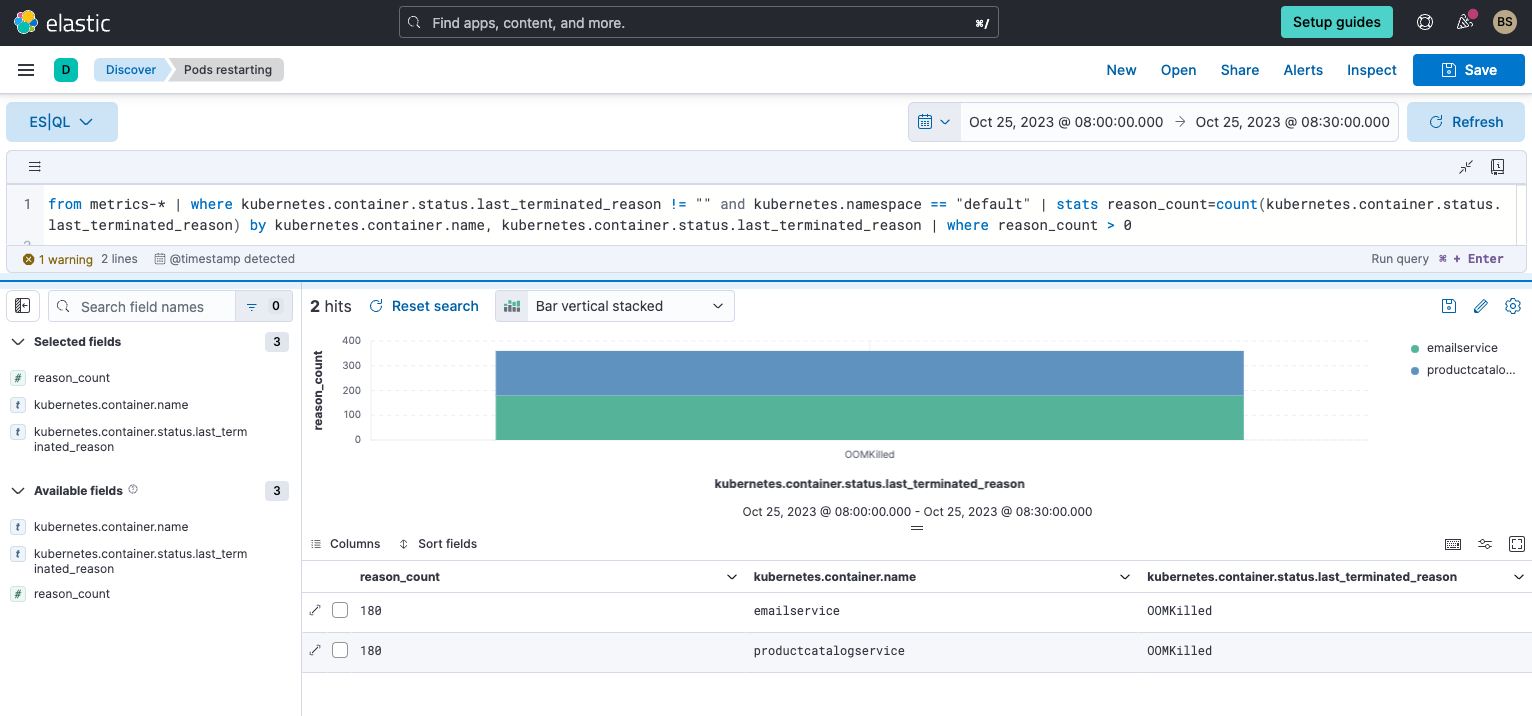The width and height of the screenshot is (1532, 716).
Task: Expand the emailservice row details
Action: [315, 610]
